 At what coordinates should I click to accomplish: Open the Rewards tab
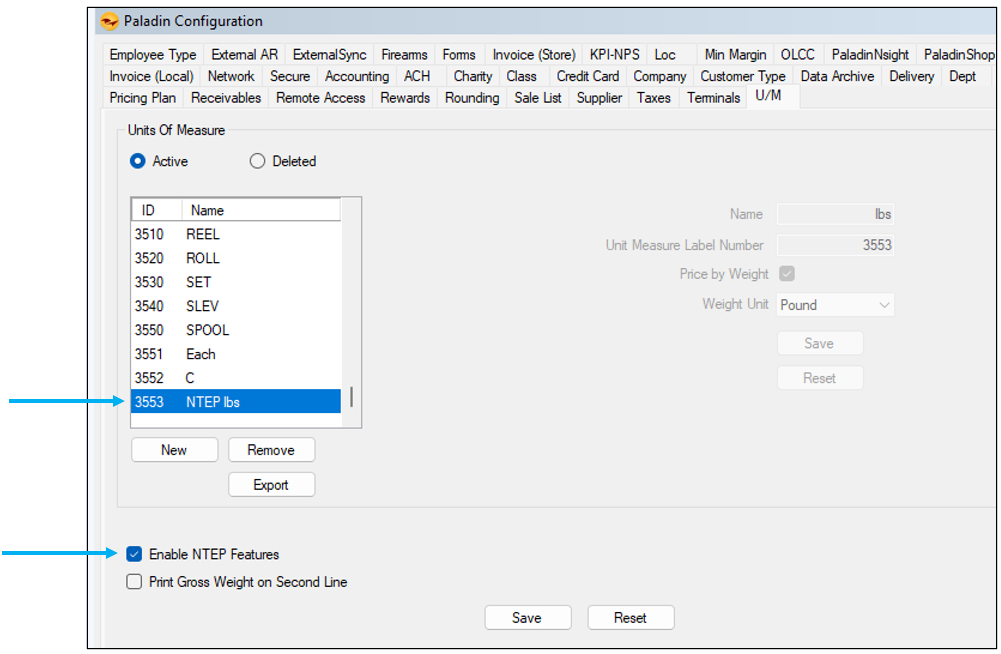pyautogui.click(x=405, y=98)
